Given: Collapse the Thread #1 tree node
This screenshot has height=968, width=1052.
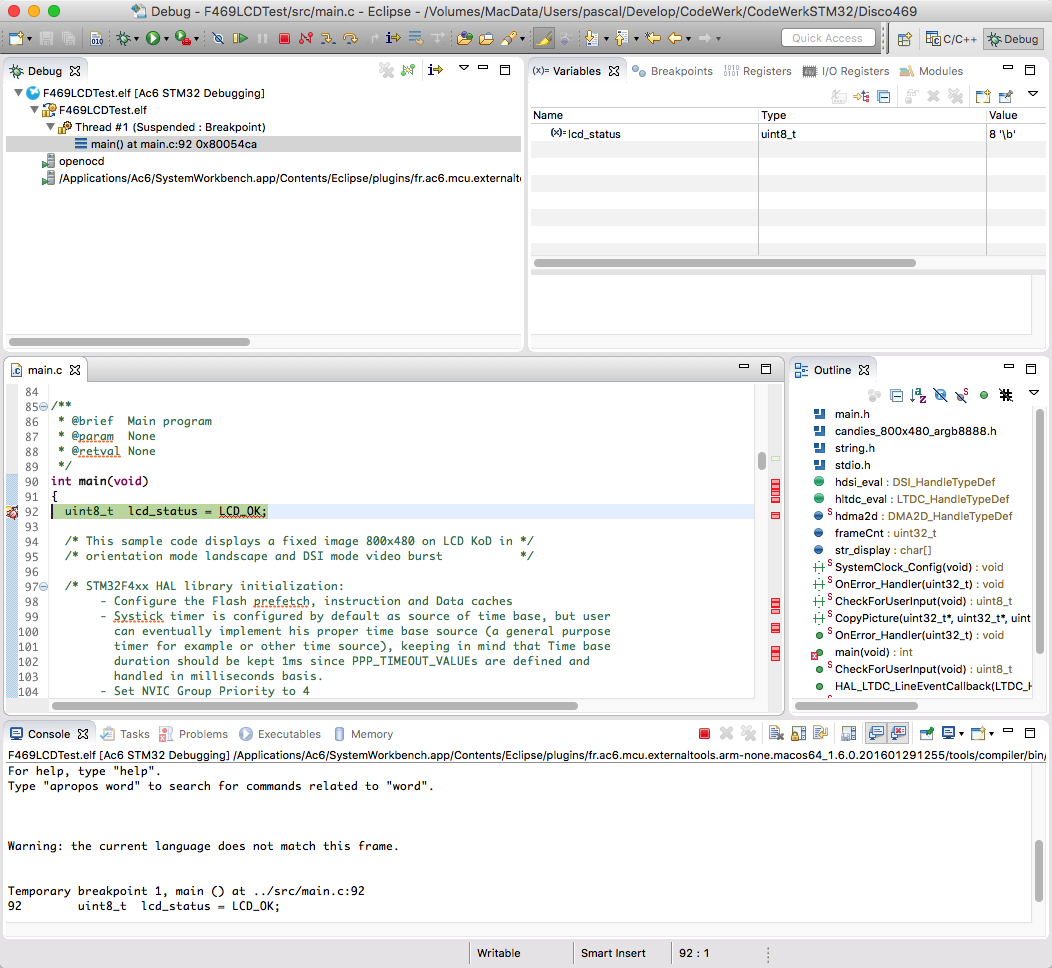Looking at the screenshot, I should 51,127.
